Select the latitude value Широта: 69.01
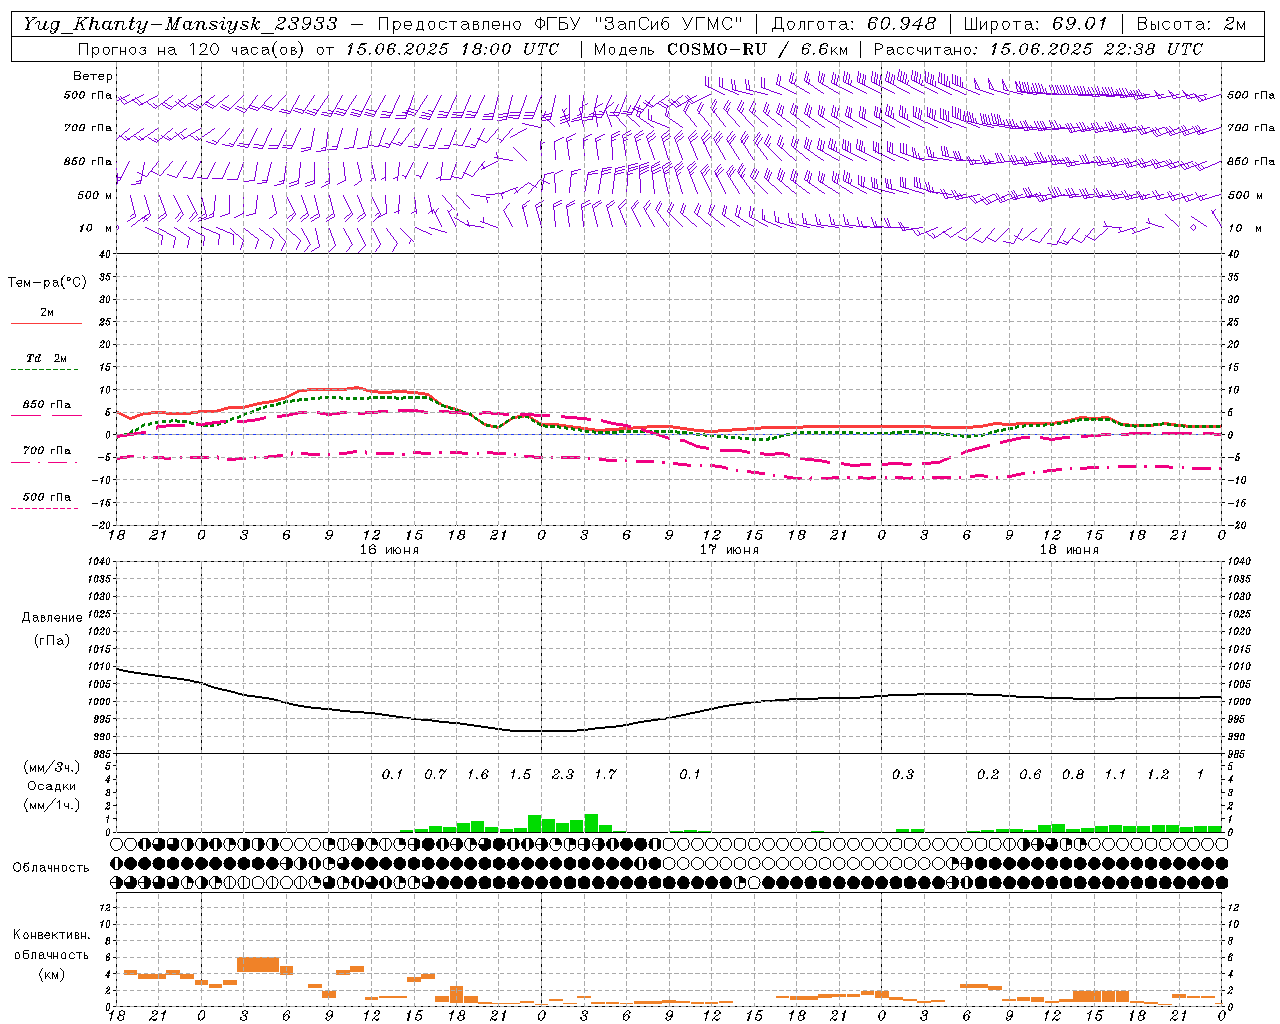The image size is (1280, 1024). [x=1035, y=24]
